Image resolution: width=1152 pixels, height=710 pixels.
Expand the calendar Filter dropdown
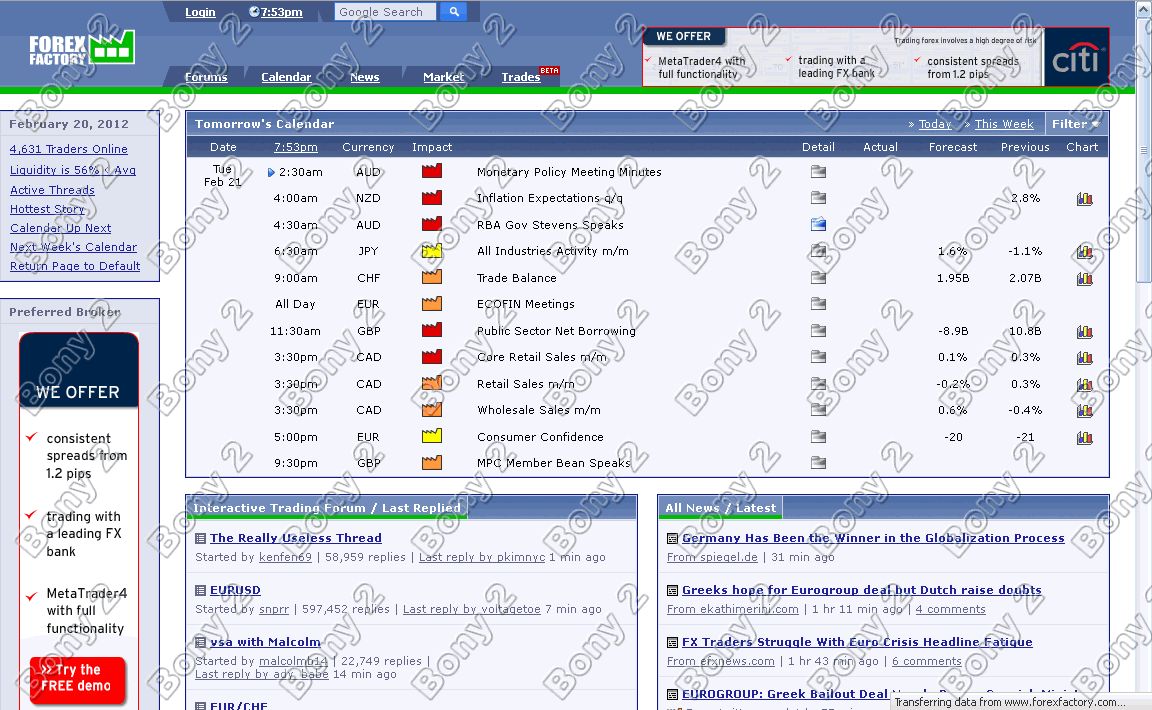point(1075,124)
